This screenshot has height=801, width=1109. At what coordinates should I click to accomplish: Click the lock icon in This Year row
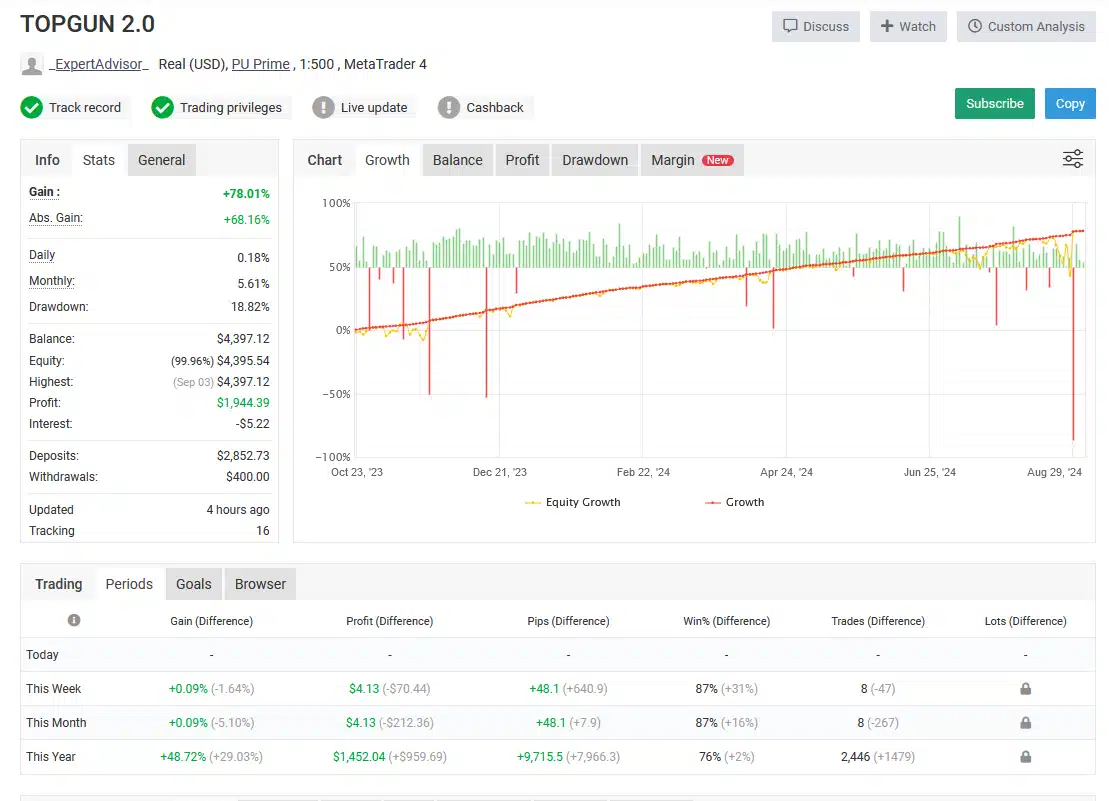click(1026, 756)
